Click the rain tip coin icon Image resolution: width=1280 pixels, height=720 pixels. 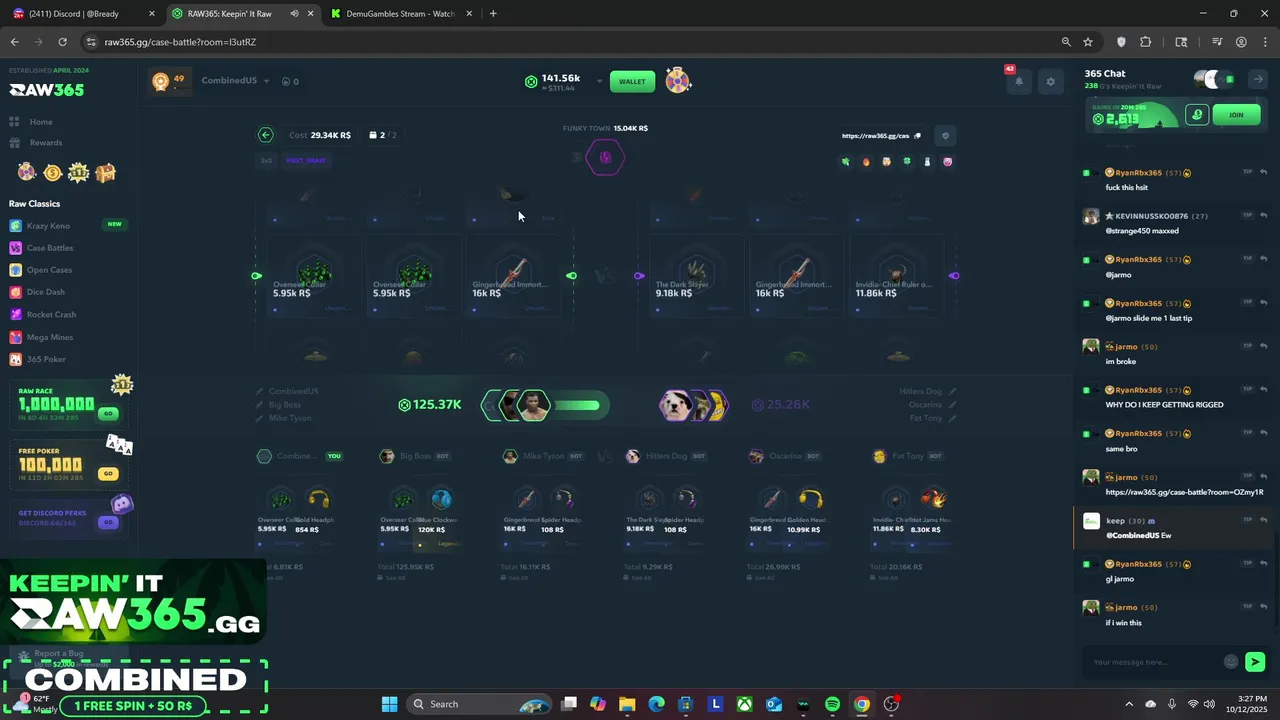click(1197, 115)
